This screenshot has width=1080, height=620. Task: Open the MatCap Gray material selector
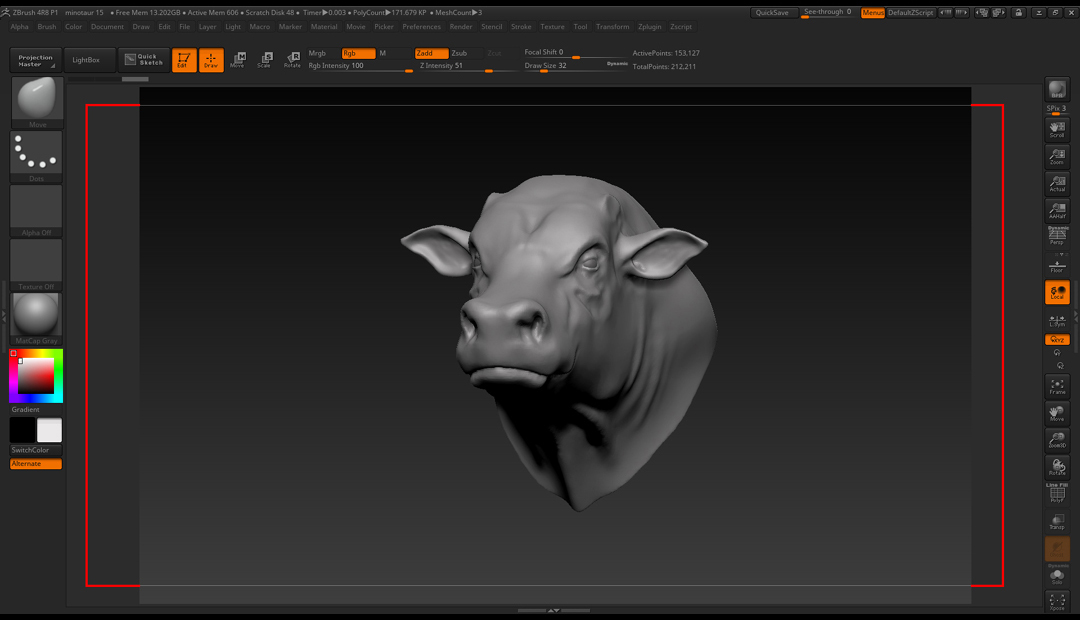(x=37, y=319)
